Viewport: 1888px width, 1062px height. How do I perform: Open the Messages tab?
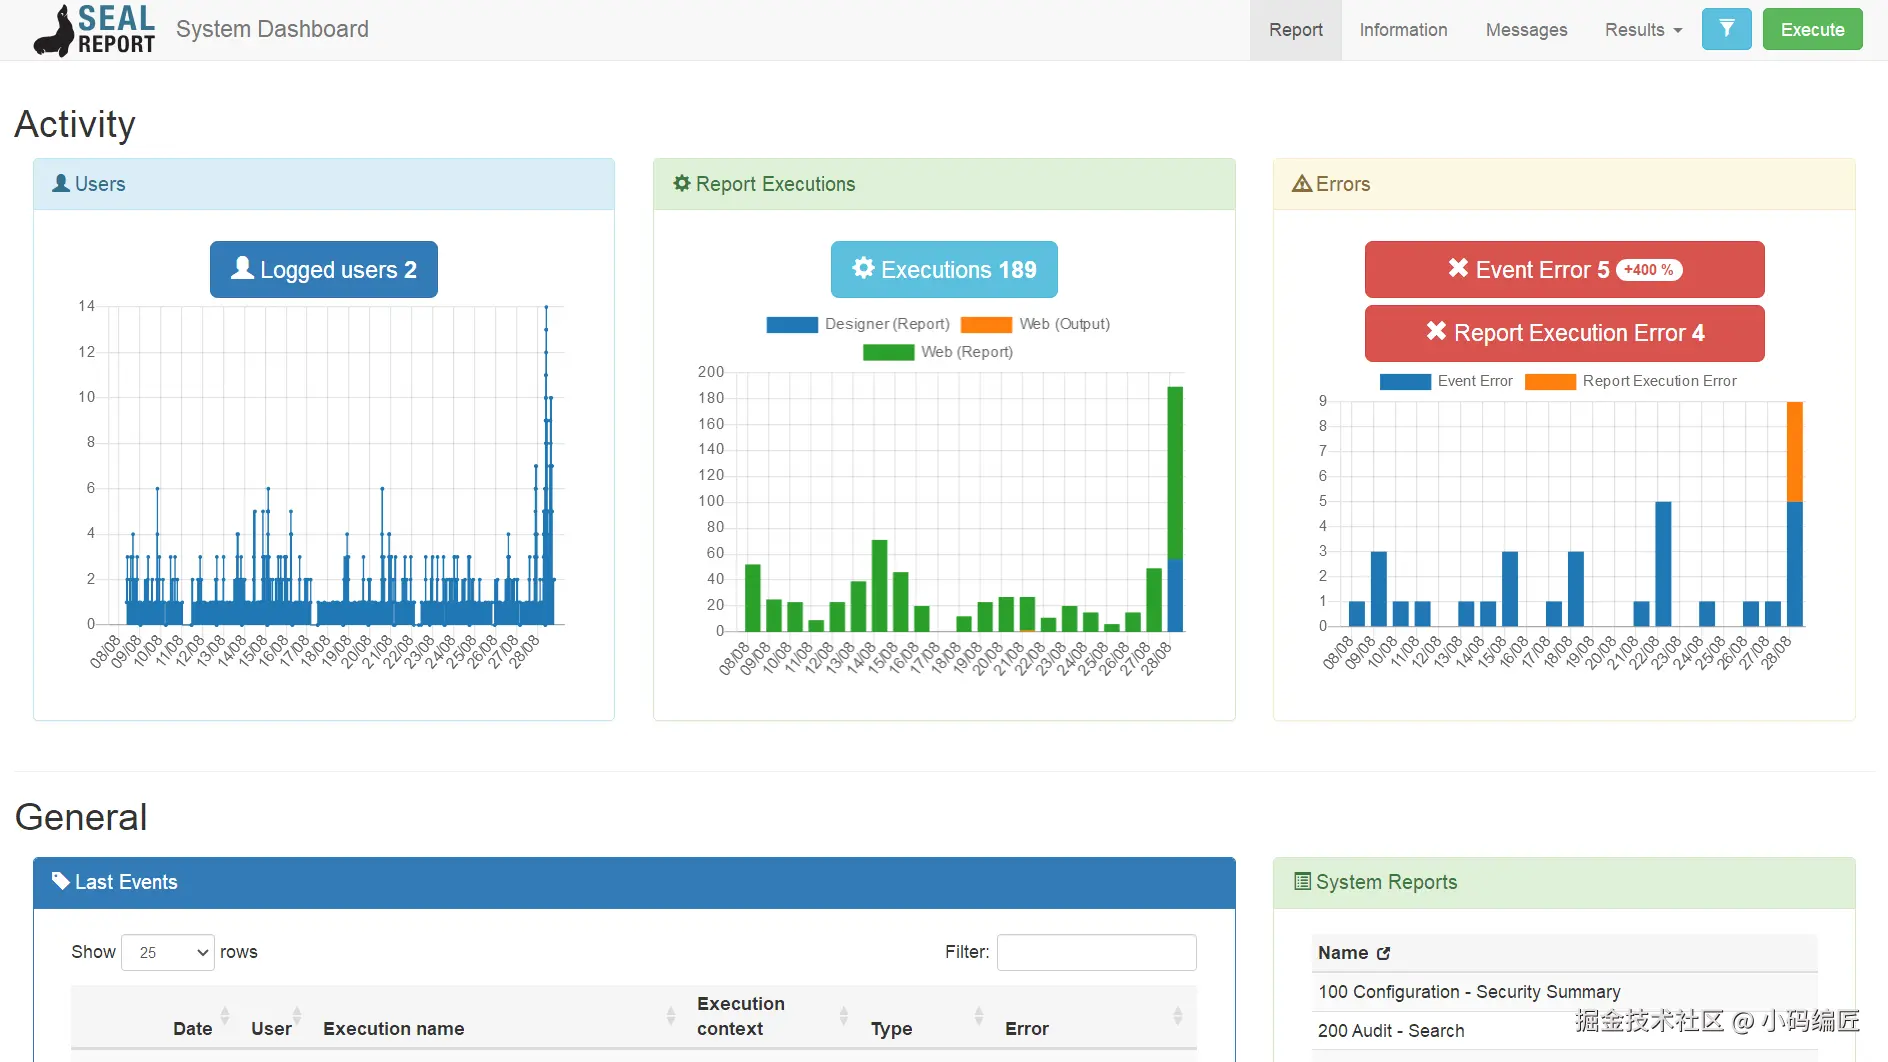coord(1526,30)
